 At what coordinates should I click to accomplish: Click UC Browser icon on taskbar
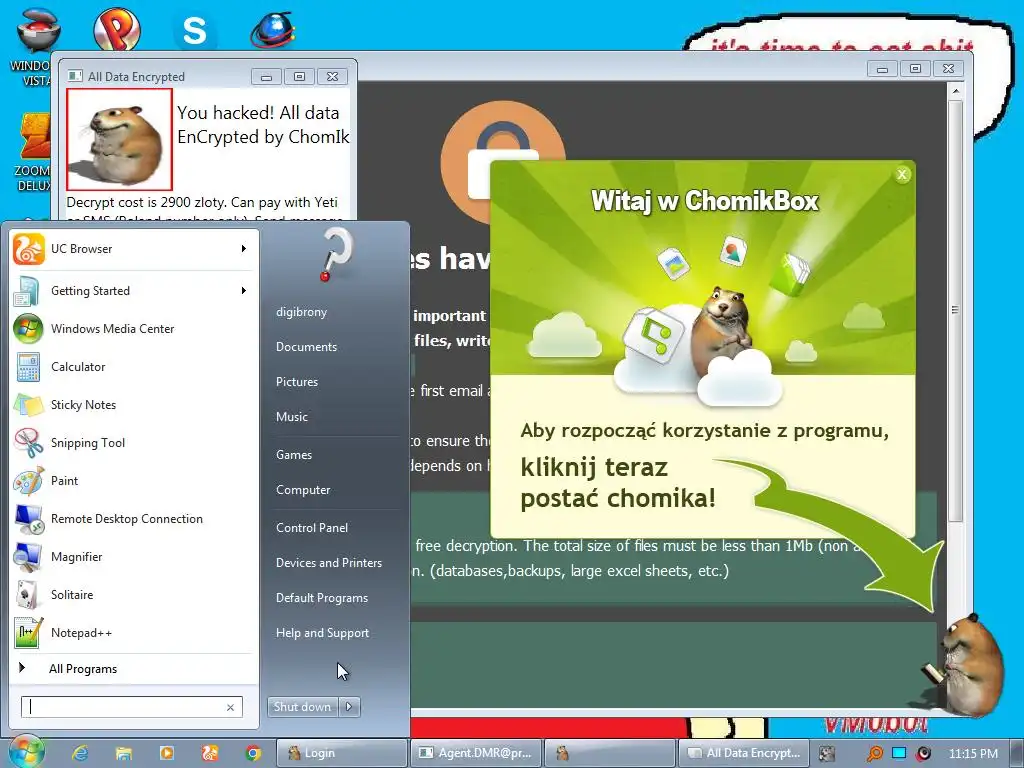point(210,753)
